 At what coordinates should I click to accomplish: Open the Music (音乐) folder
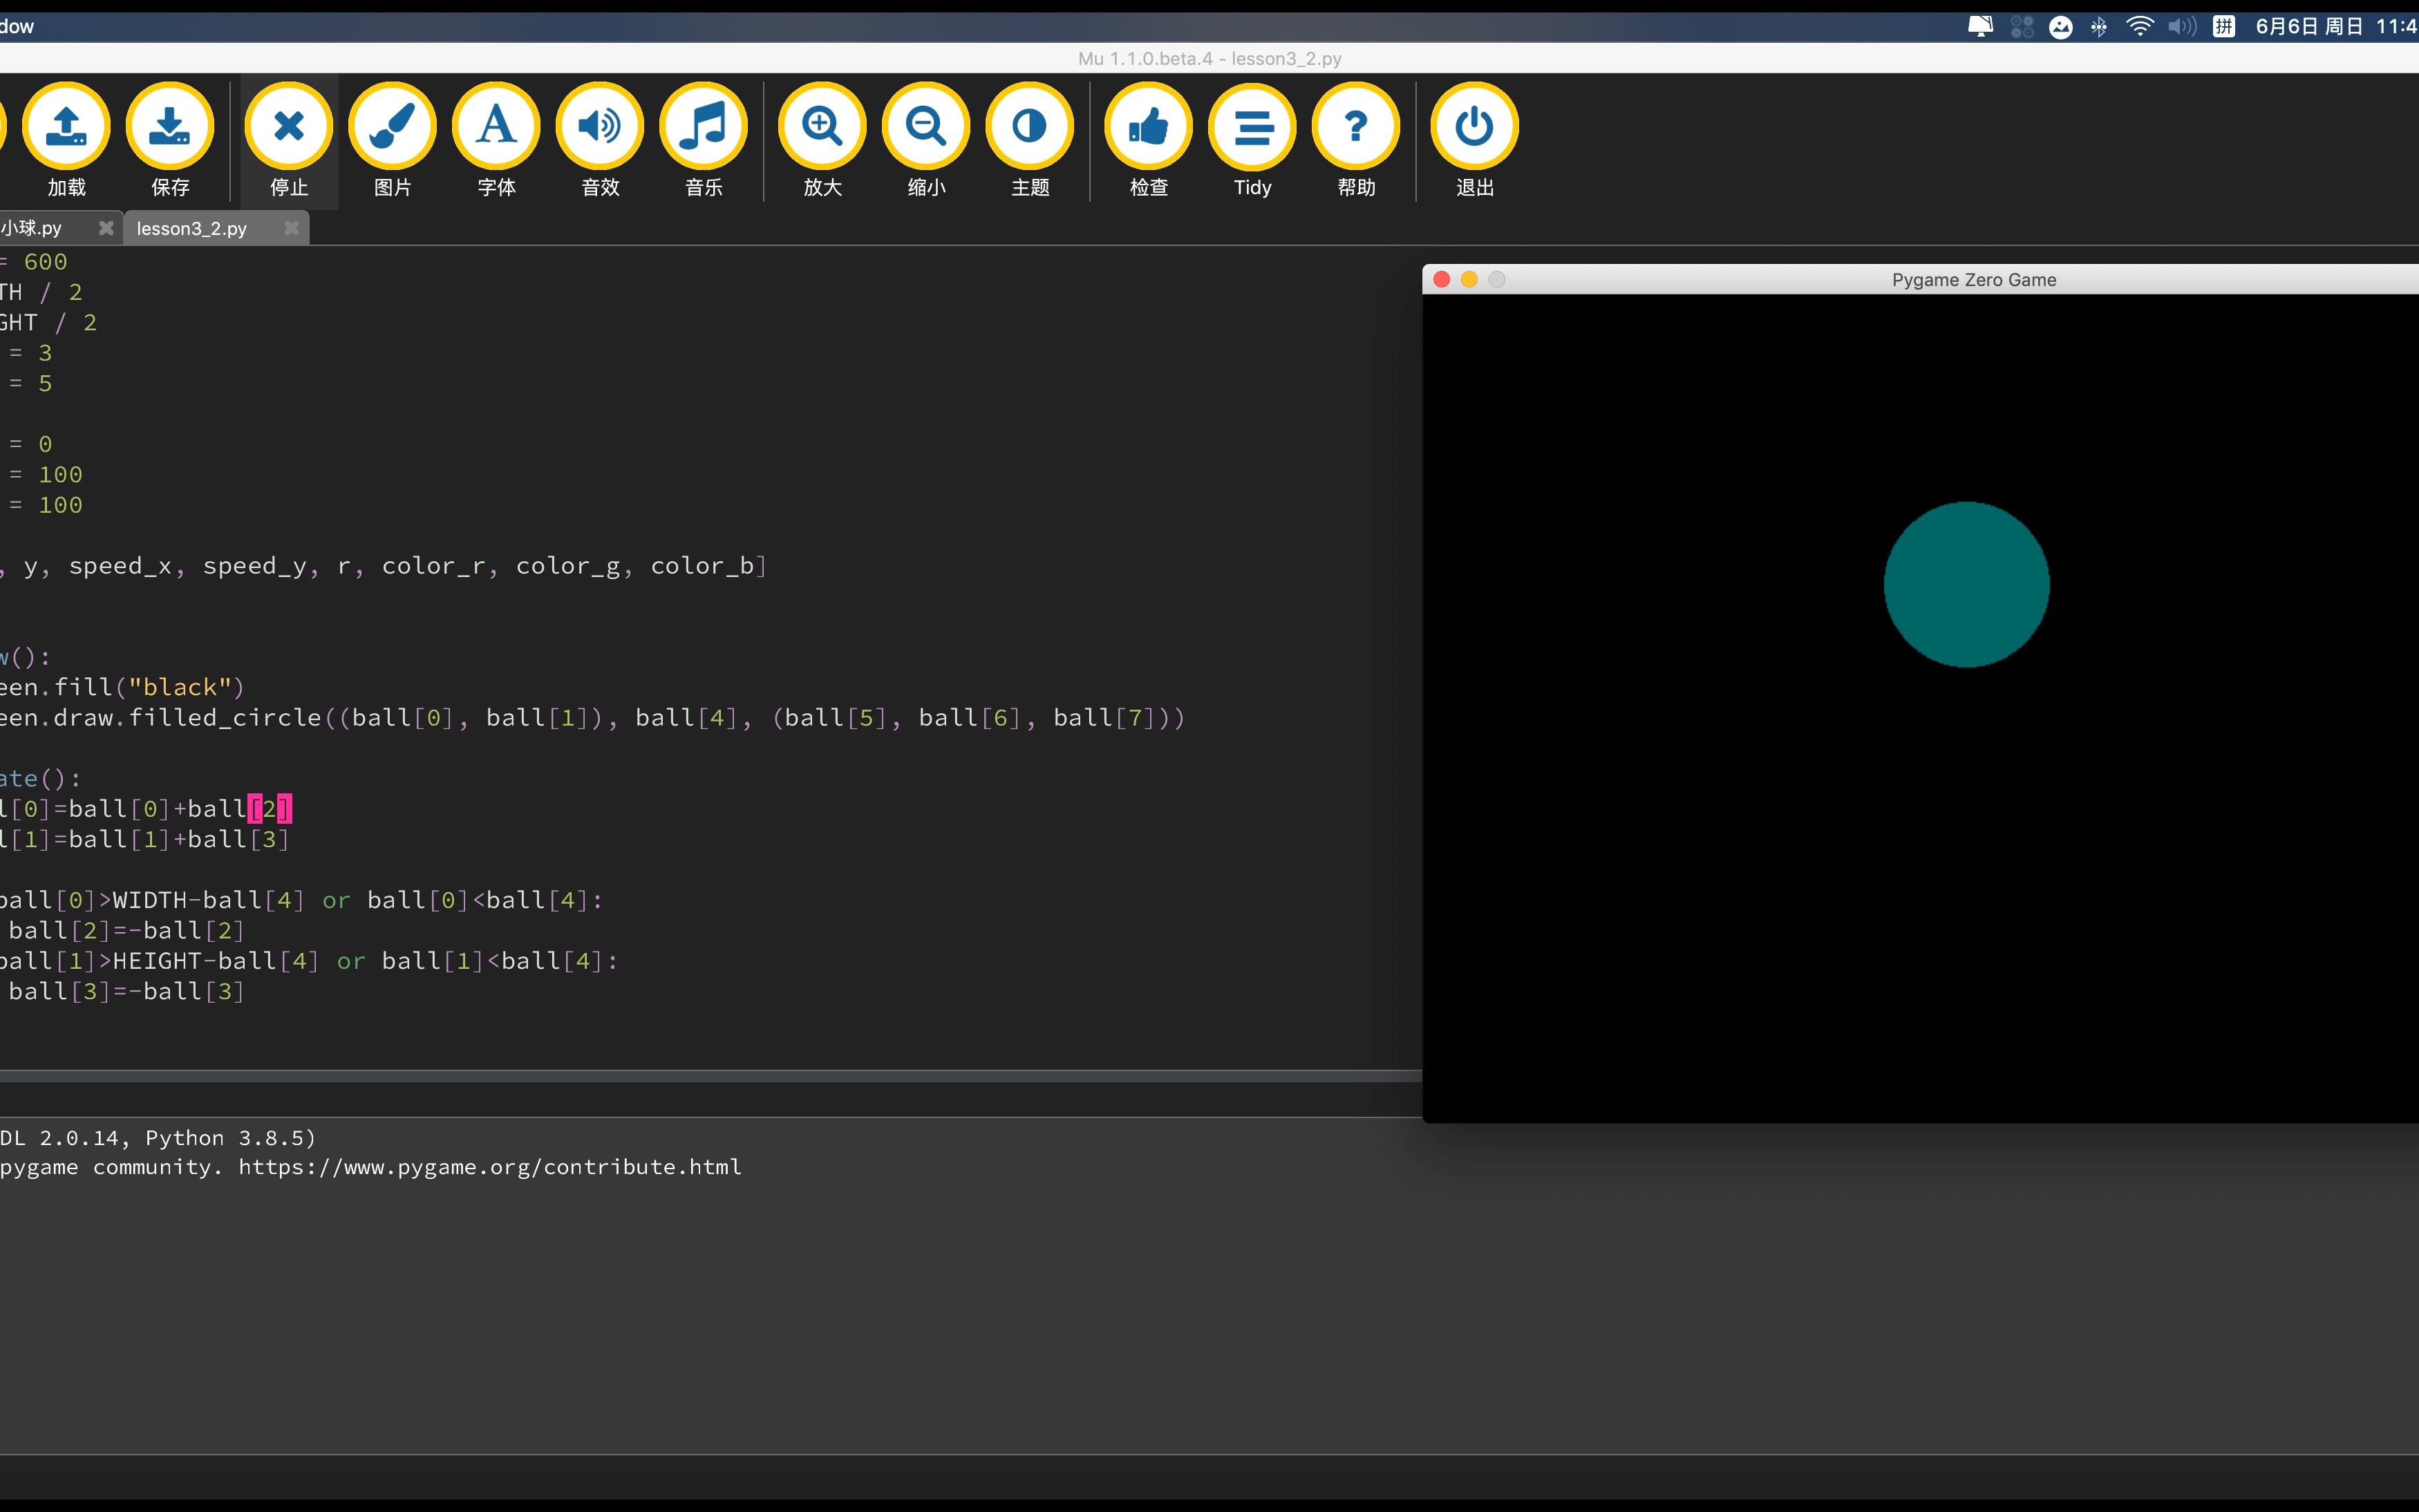point(704,127)
